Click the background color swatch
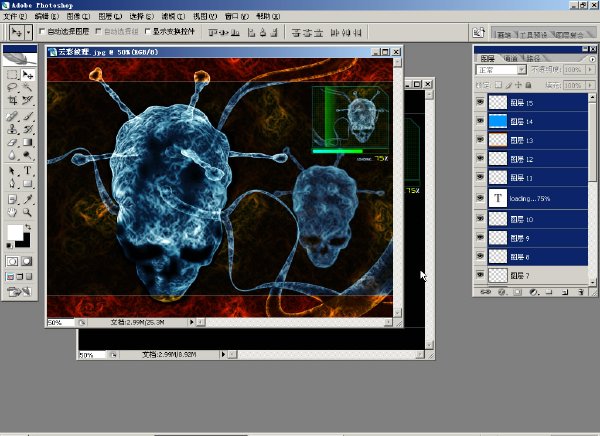Viewport: 600px width, 436px height. coord(26,243)
